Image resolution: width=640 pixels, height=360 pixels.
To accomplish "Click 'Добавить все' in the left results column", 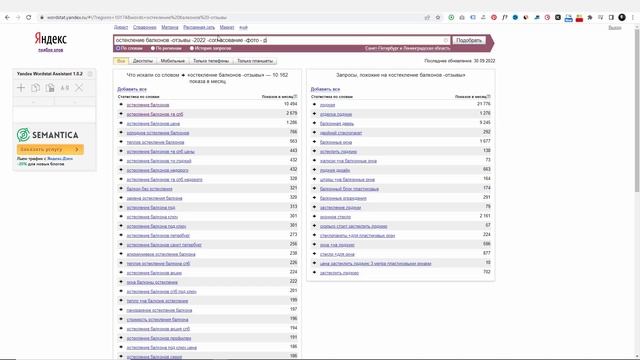I will pyautogui.click(x=132, y=89).
